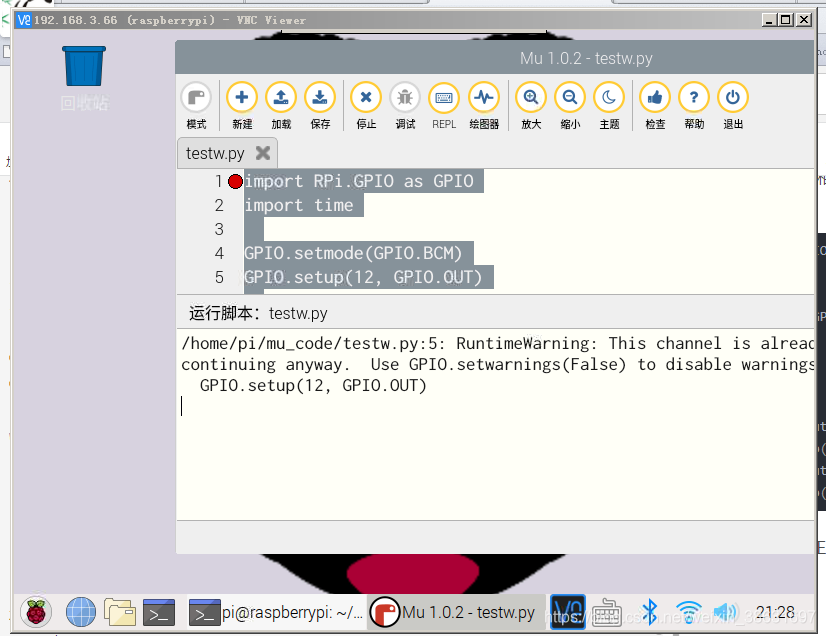Click the RuntimeWarning line in output
826x636 pixels.
coord(497,344)
